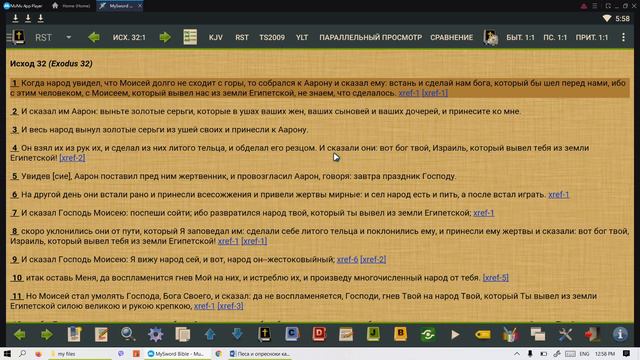The width and height of the screenshot is (640, 360).
Task: Open the Windows Start menu
Action: tap(7, 354)
